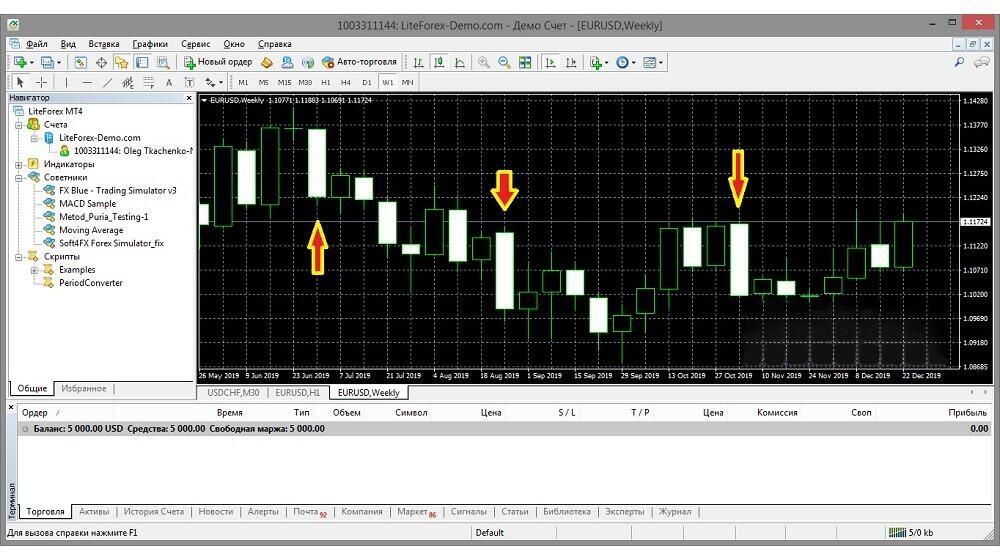The height and width of the screenshot is (560, 1000).
Task: Select the text label 'A' tool
Action: (169, 82)
